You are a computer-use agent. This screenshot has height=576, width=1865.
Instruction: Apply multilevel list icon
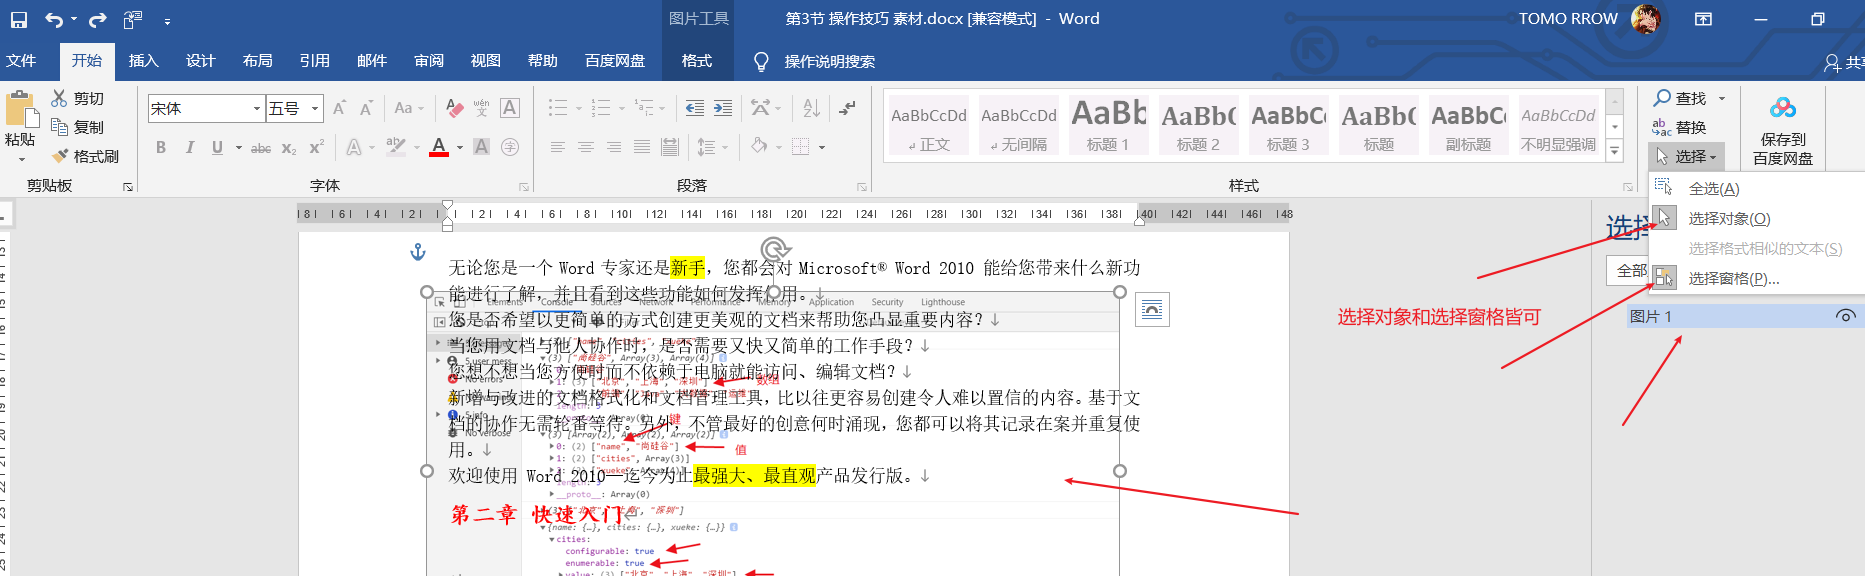click(x=643, y=108)
